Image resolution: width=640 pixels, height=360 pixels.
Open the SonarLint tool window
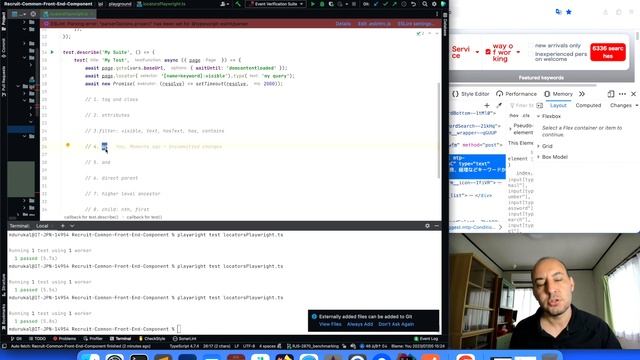click(184, 339)
